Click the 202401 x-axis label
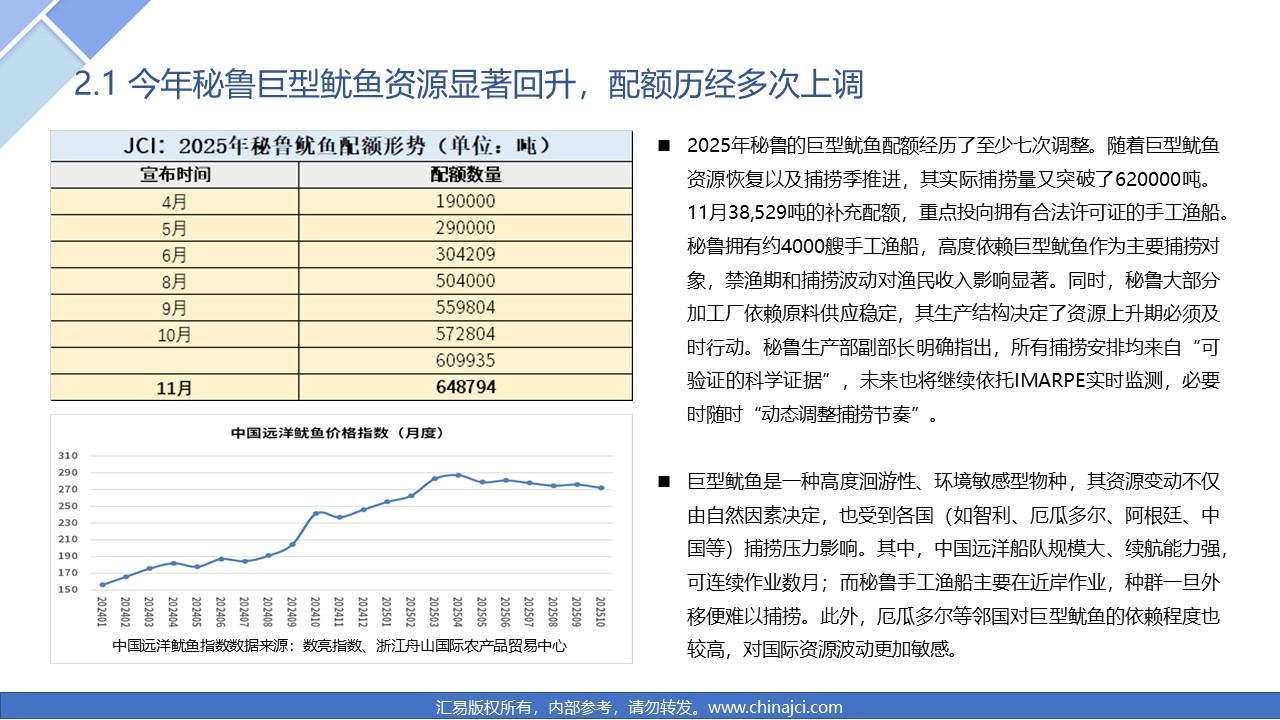The width and height of the screenshot is (1280, 720). point(103,612)
